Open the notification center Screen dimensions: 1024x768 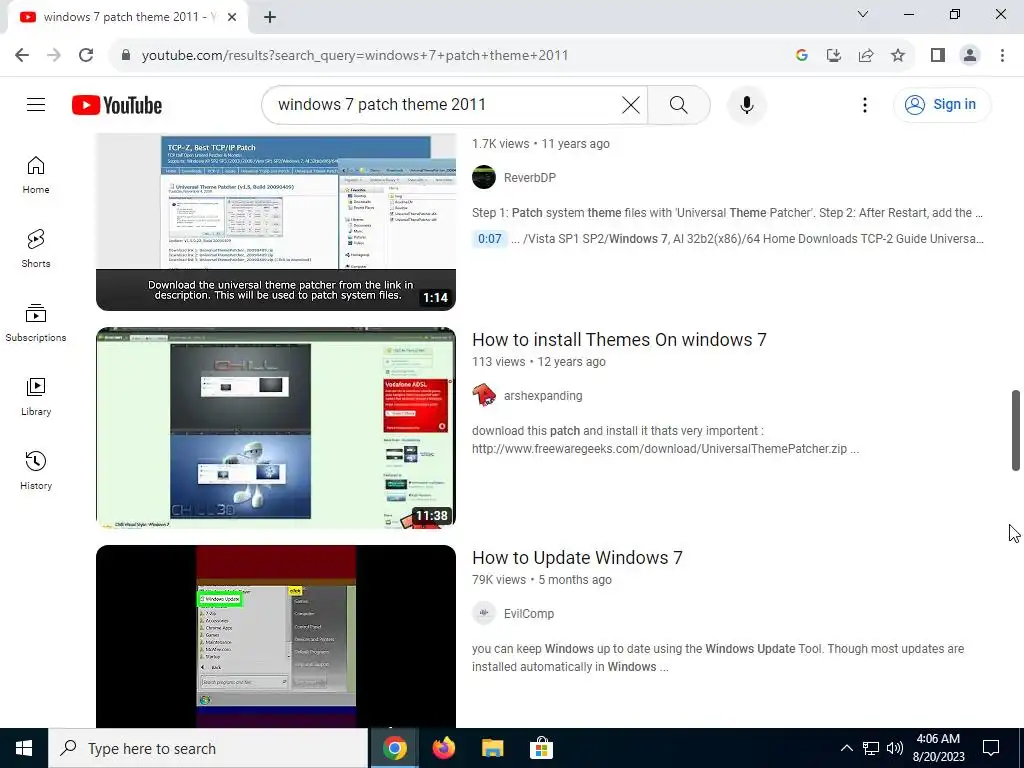click(991, 748)
